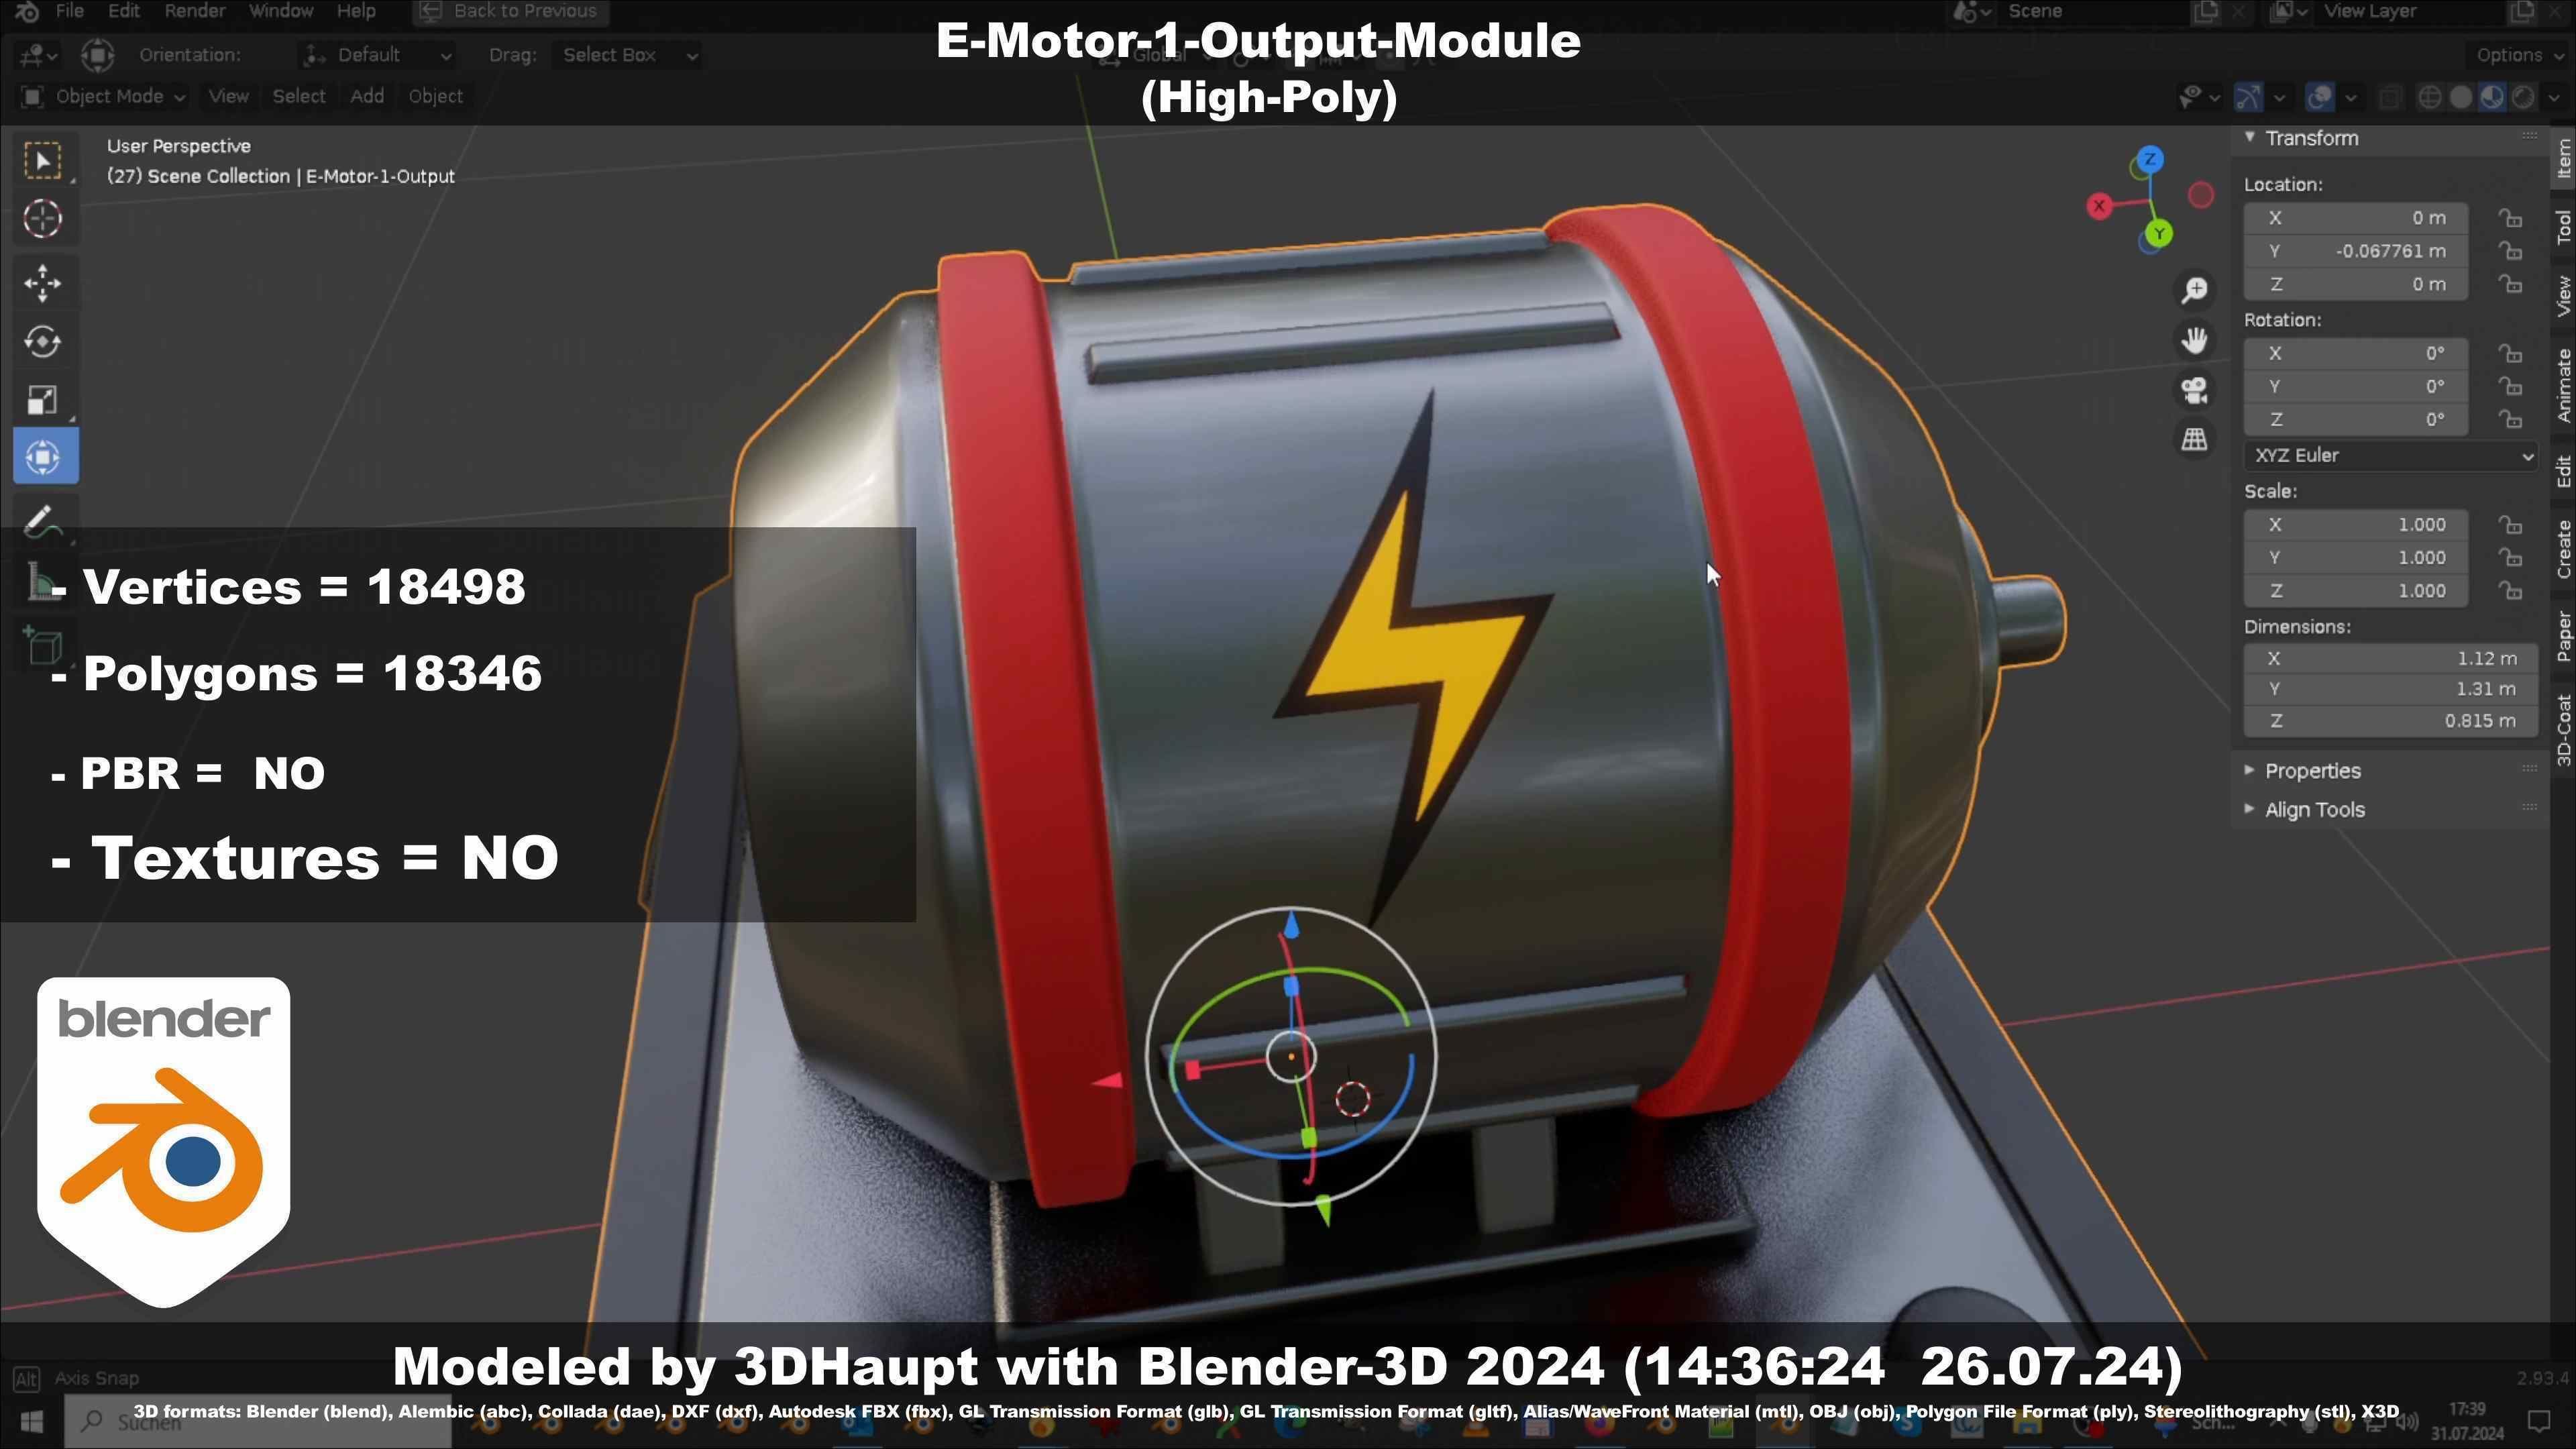Click the green Y axis gizmo ball

(x=2159, y=234)
